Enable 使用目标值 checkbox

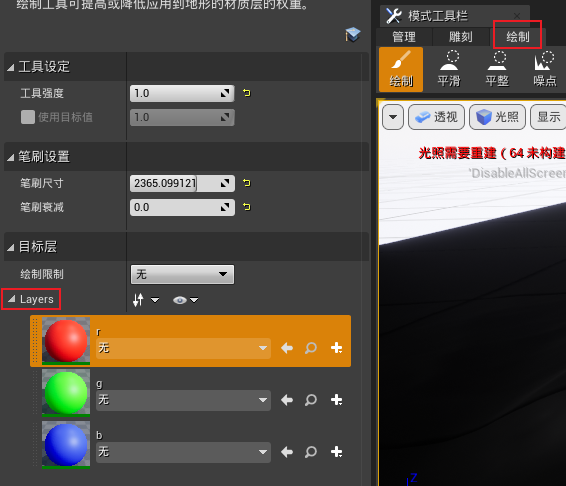click(x=28, y=117)
